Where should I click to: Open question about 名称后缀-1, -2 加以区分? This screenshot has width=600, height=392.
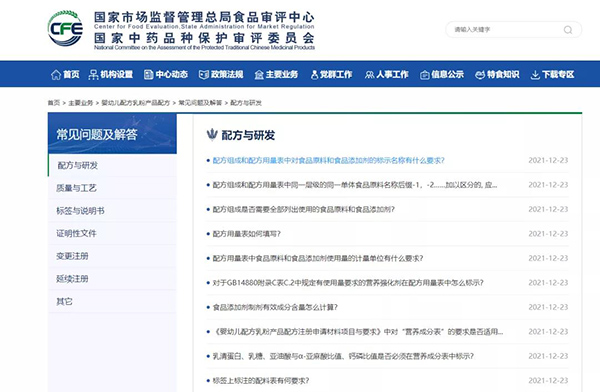point(355,185)
